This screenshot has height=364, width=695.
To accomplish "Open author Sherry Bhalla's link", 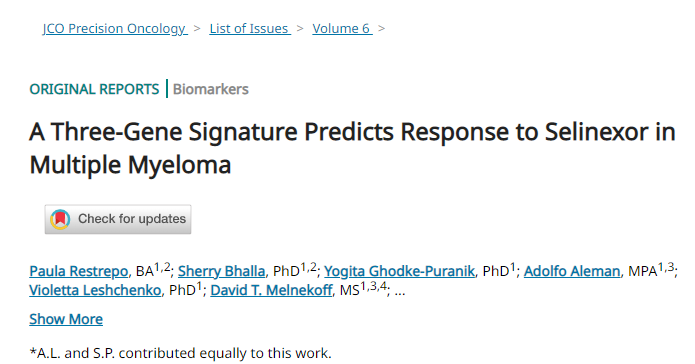I will (221, 271).
